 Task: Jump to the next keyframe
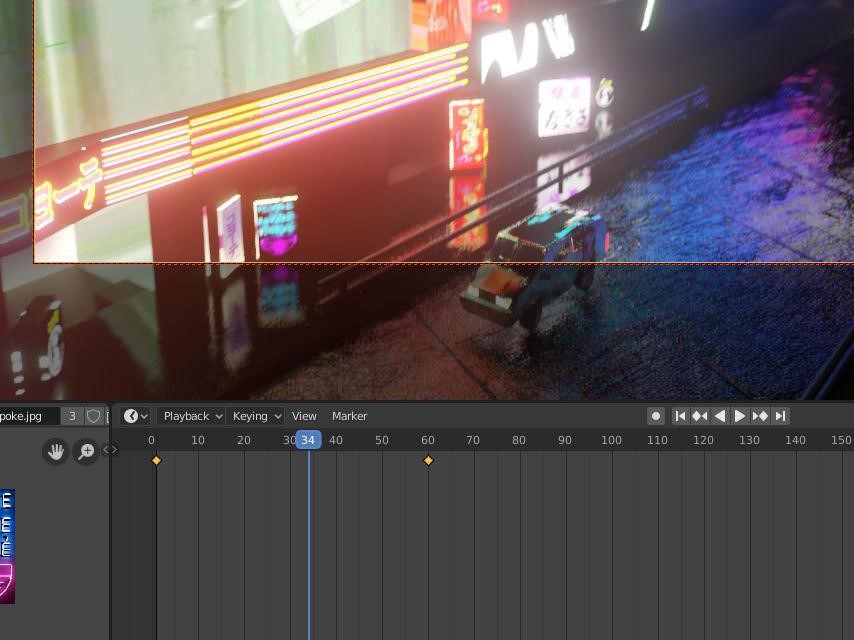coord(760,415)
